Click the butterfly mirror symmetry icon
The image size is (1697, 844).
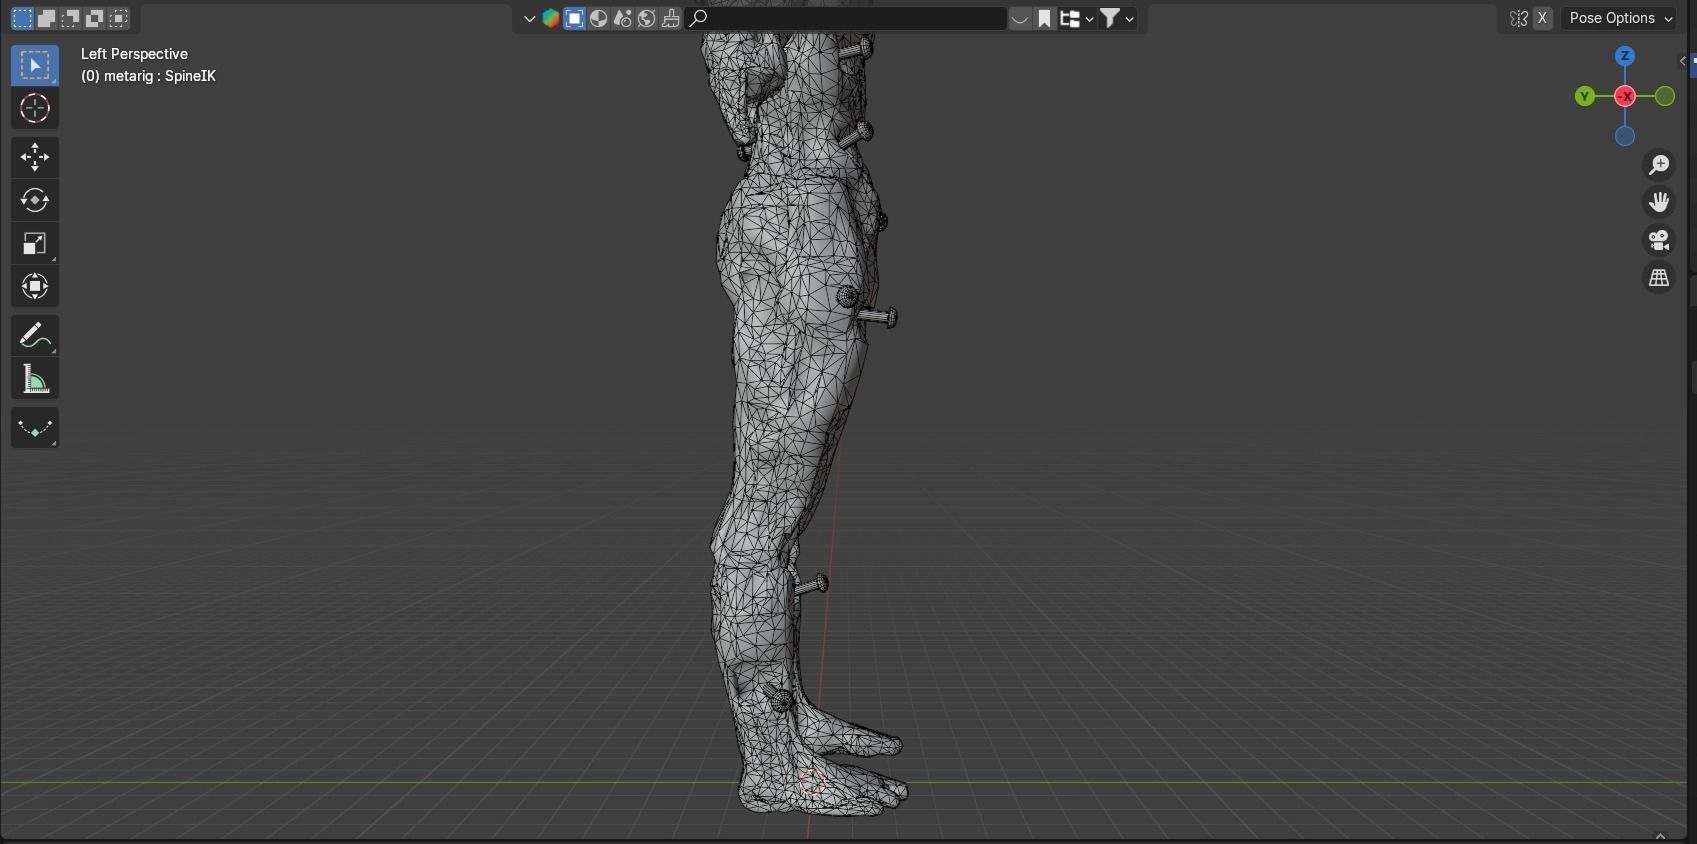[x=1518, y=18]
